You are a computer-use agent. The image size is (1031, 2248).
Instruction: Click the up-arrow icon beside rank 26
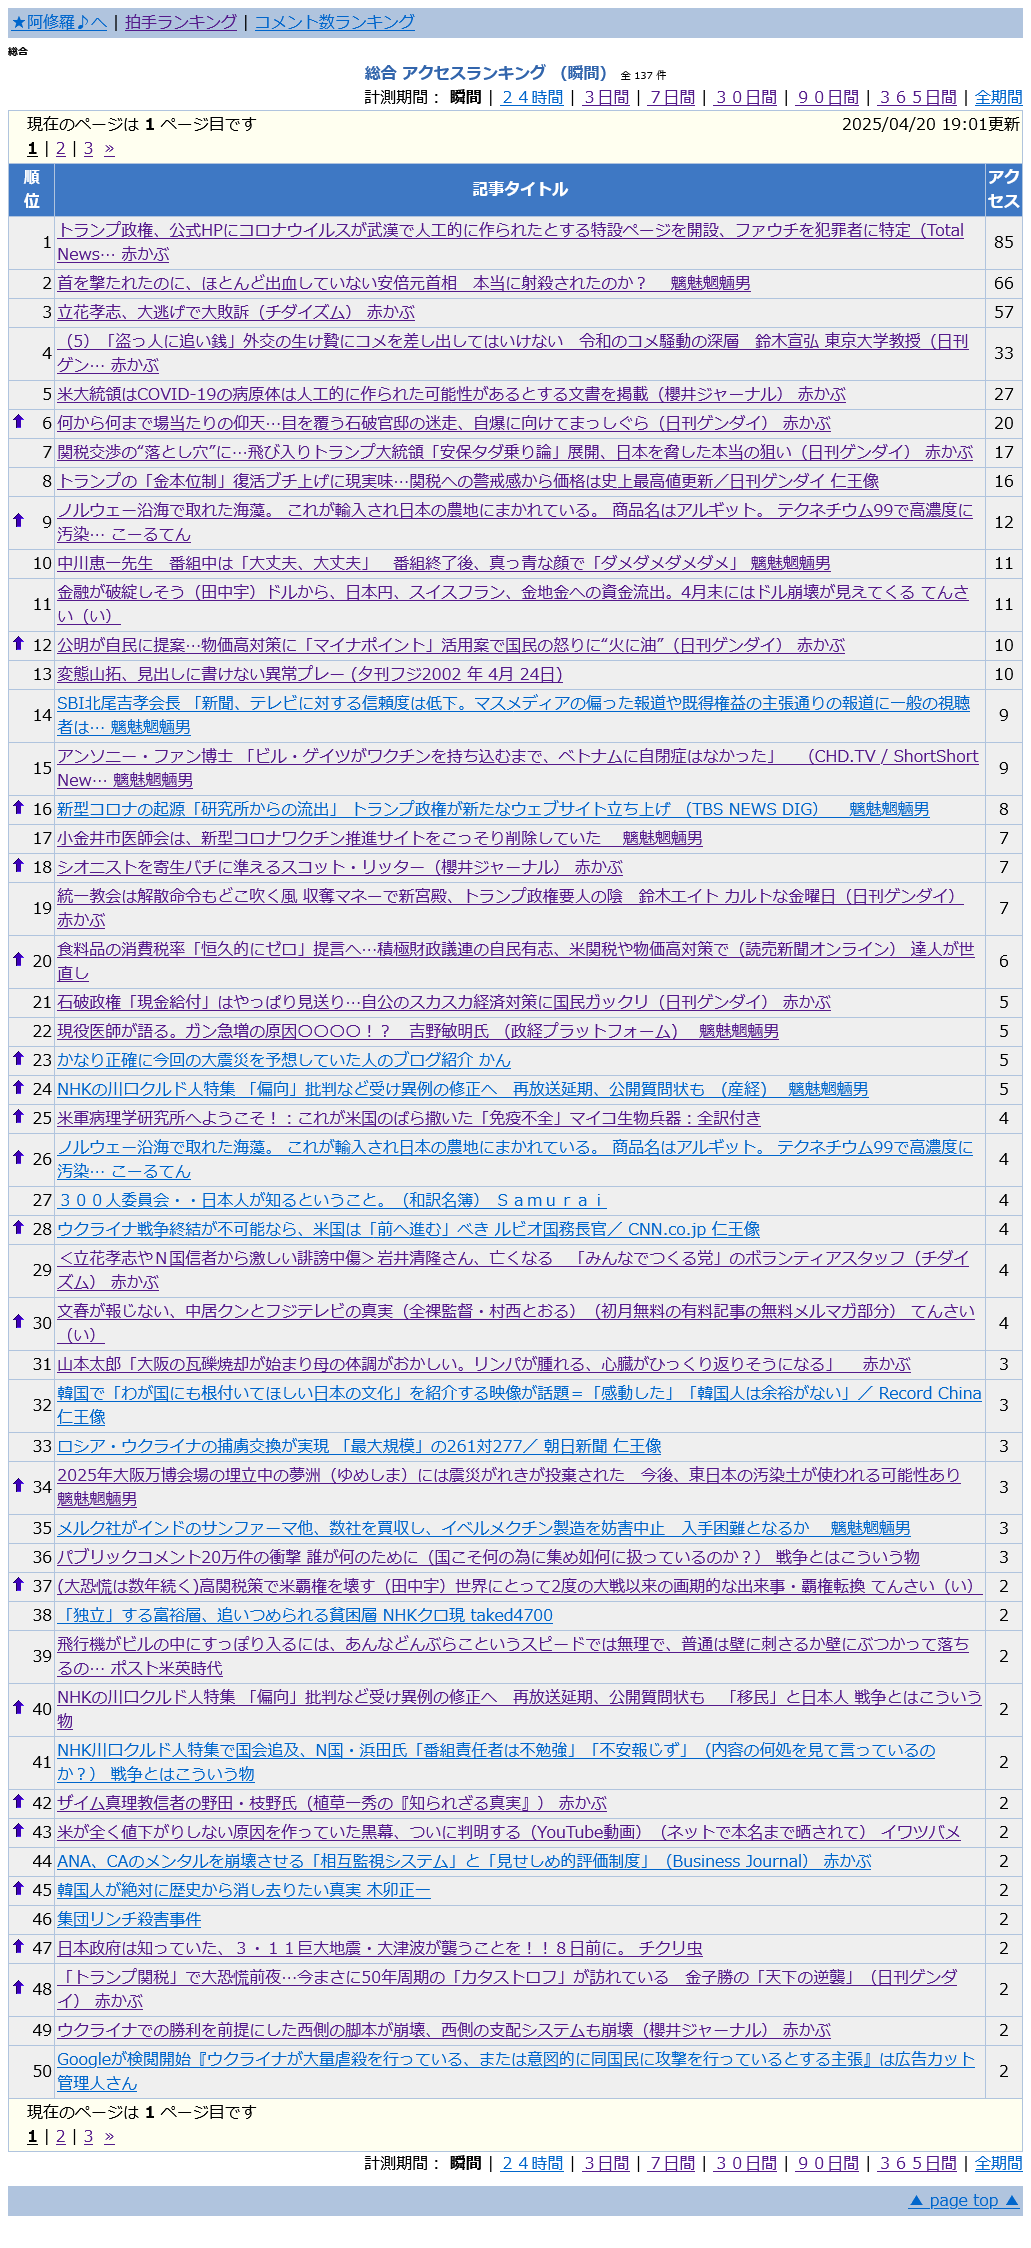point(18,1157)
